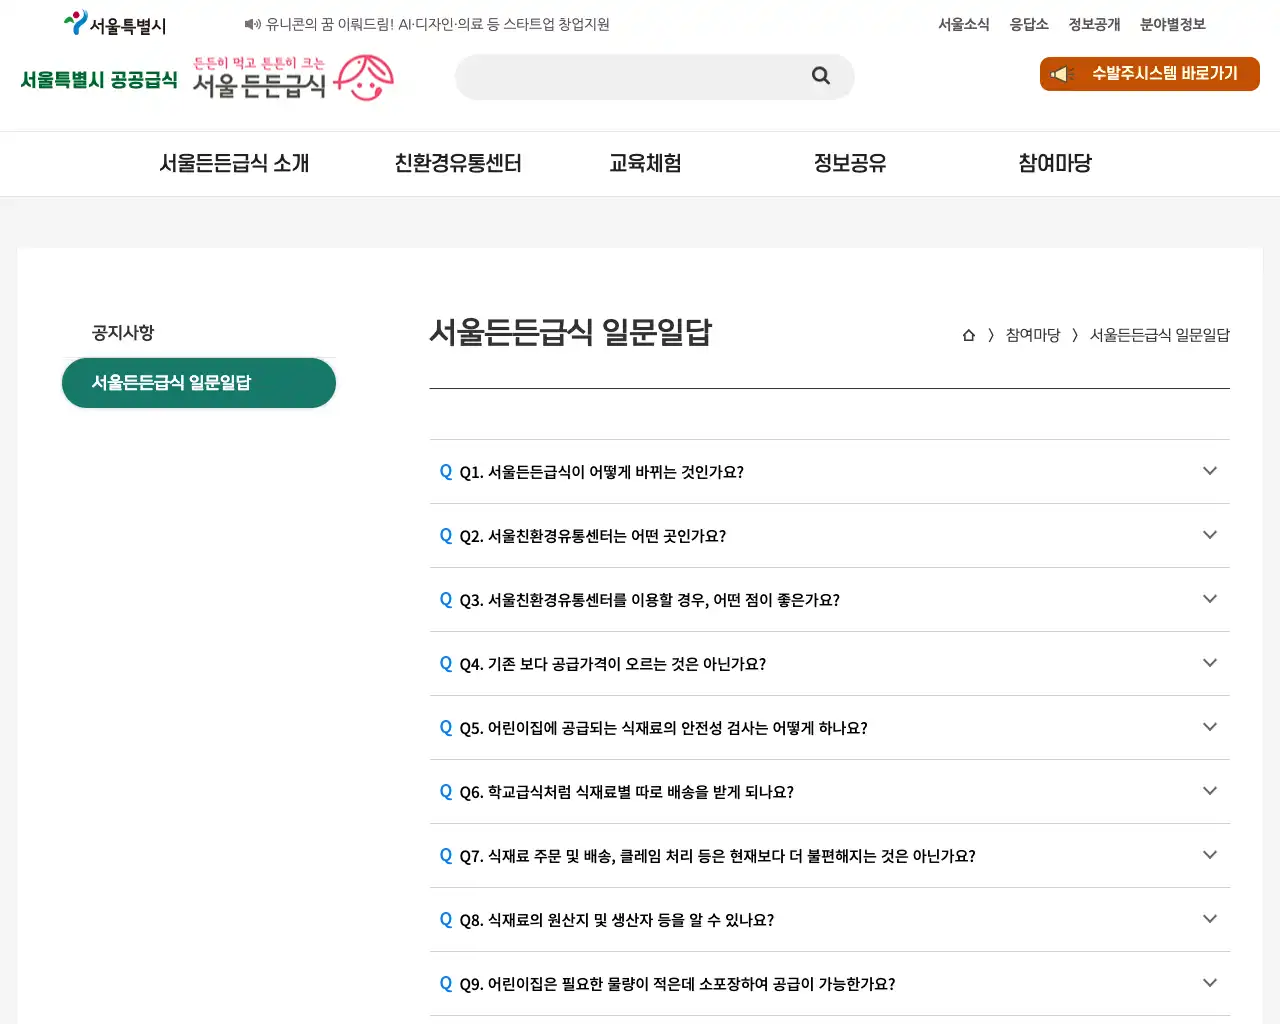Open the 정보공유 navigation menu
Viewport: 1280px width, 1024px height.
pos(849,163)
